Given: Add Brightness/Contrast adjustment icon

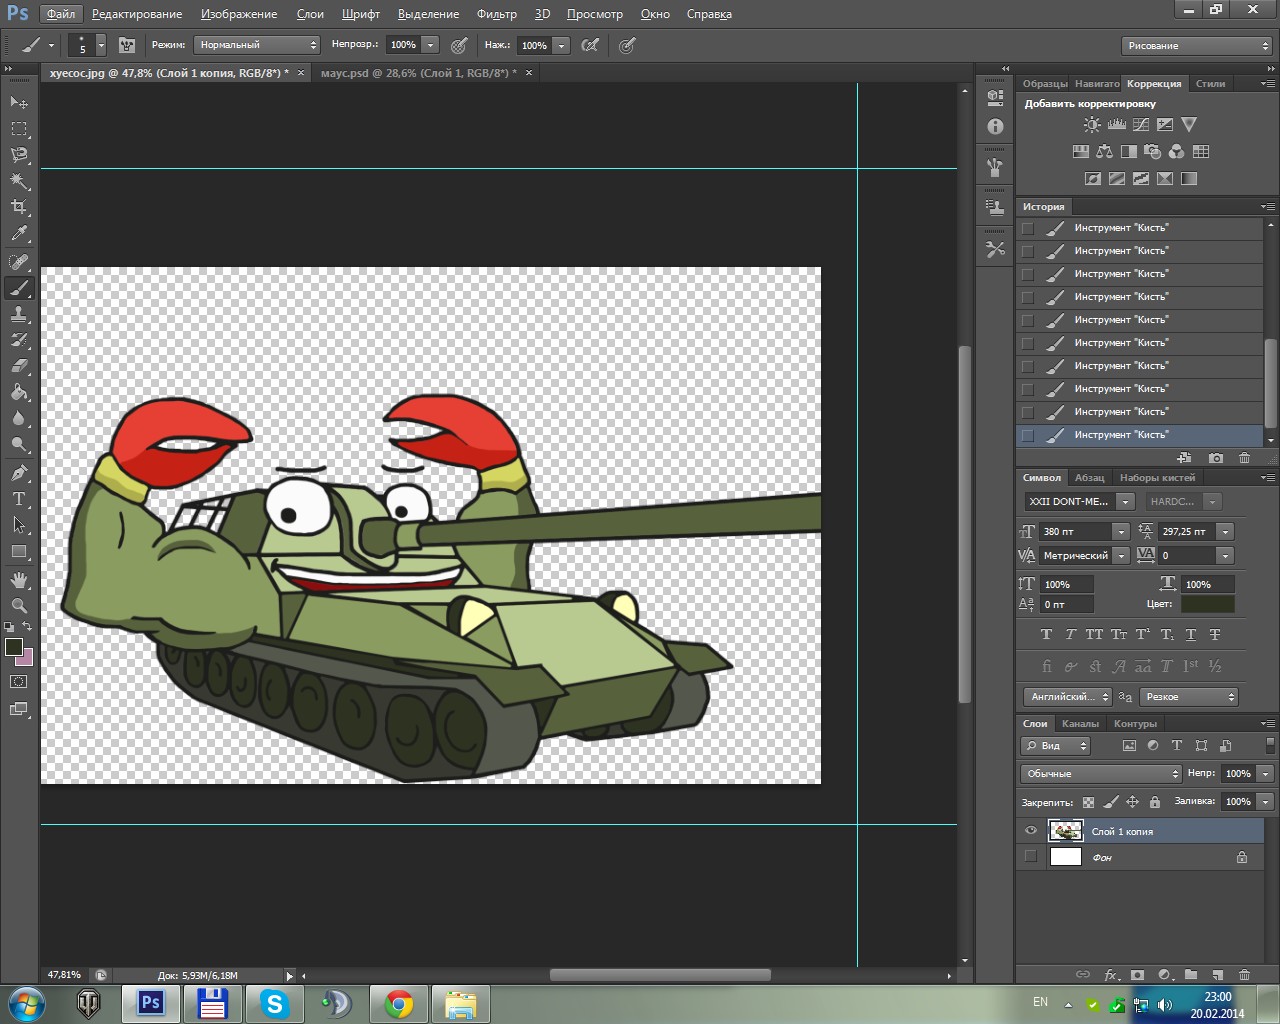Looking at the screenshot, I should (1092, 125).
